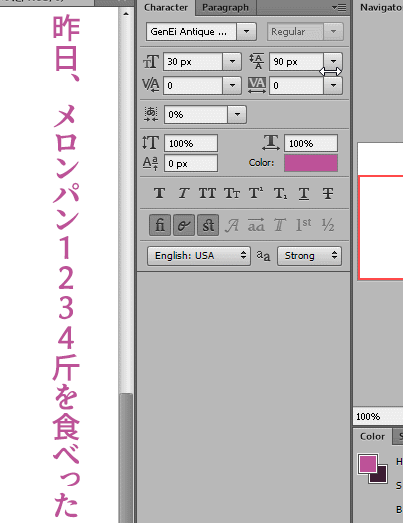Click the Swash icon
This screenshot has height=523, width=403.
tap(232, 225)
